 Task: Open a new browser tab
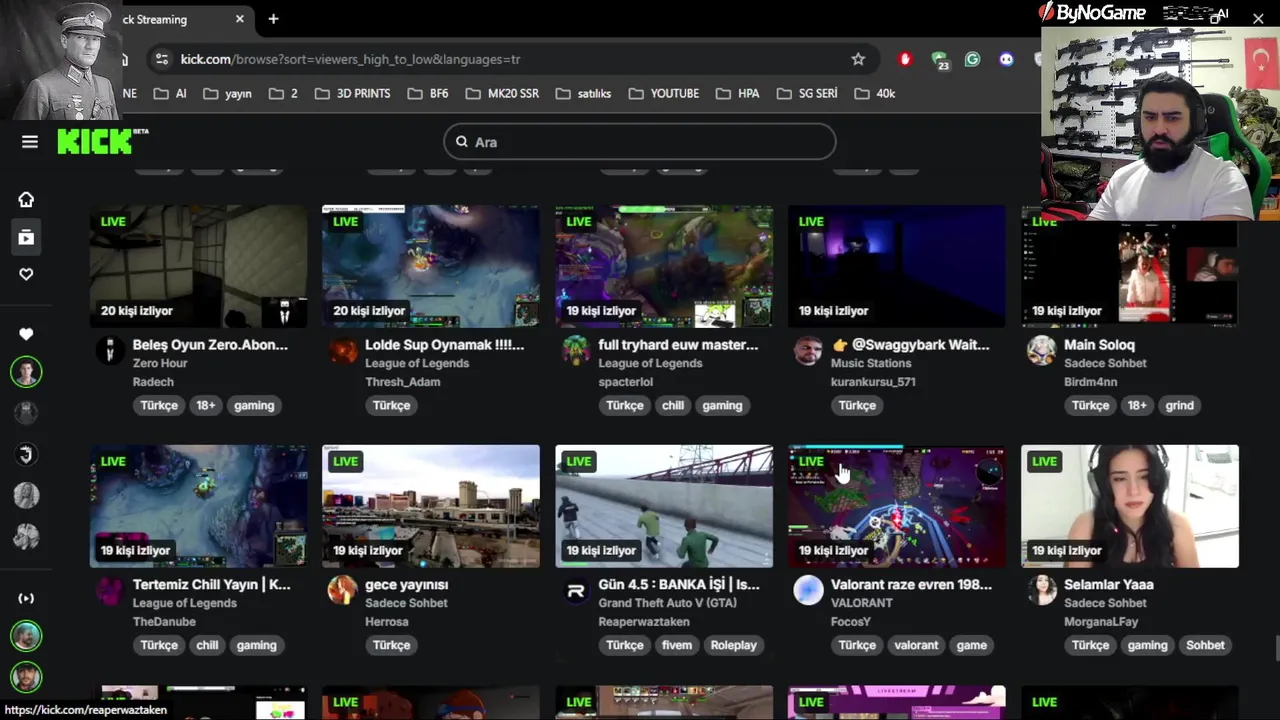click(x=273, y=19)
